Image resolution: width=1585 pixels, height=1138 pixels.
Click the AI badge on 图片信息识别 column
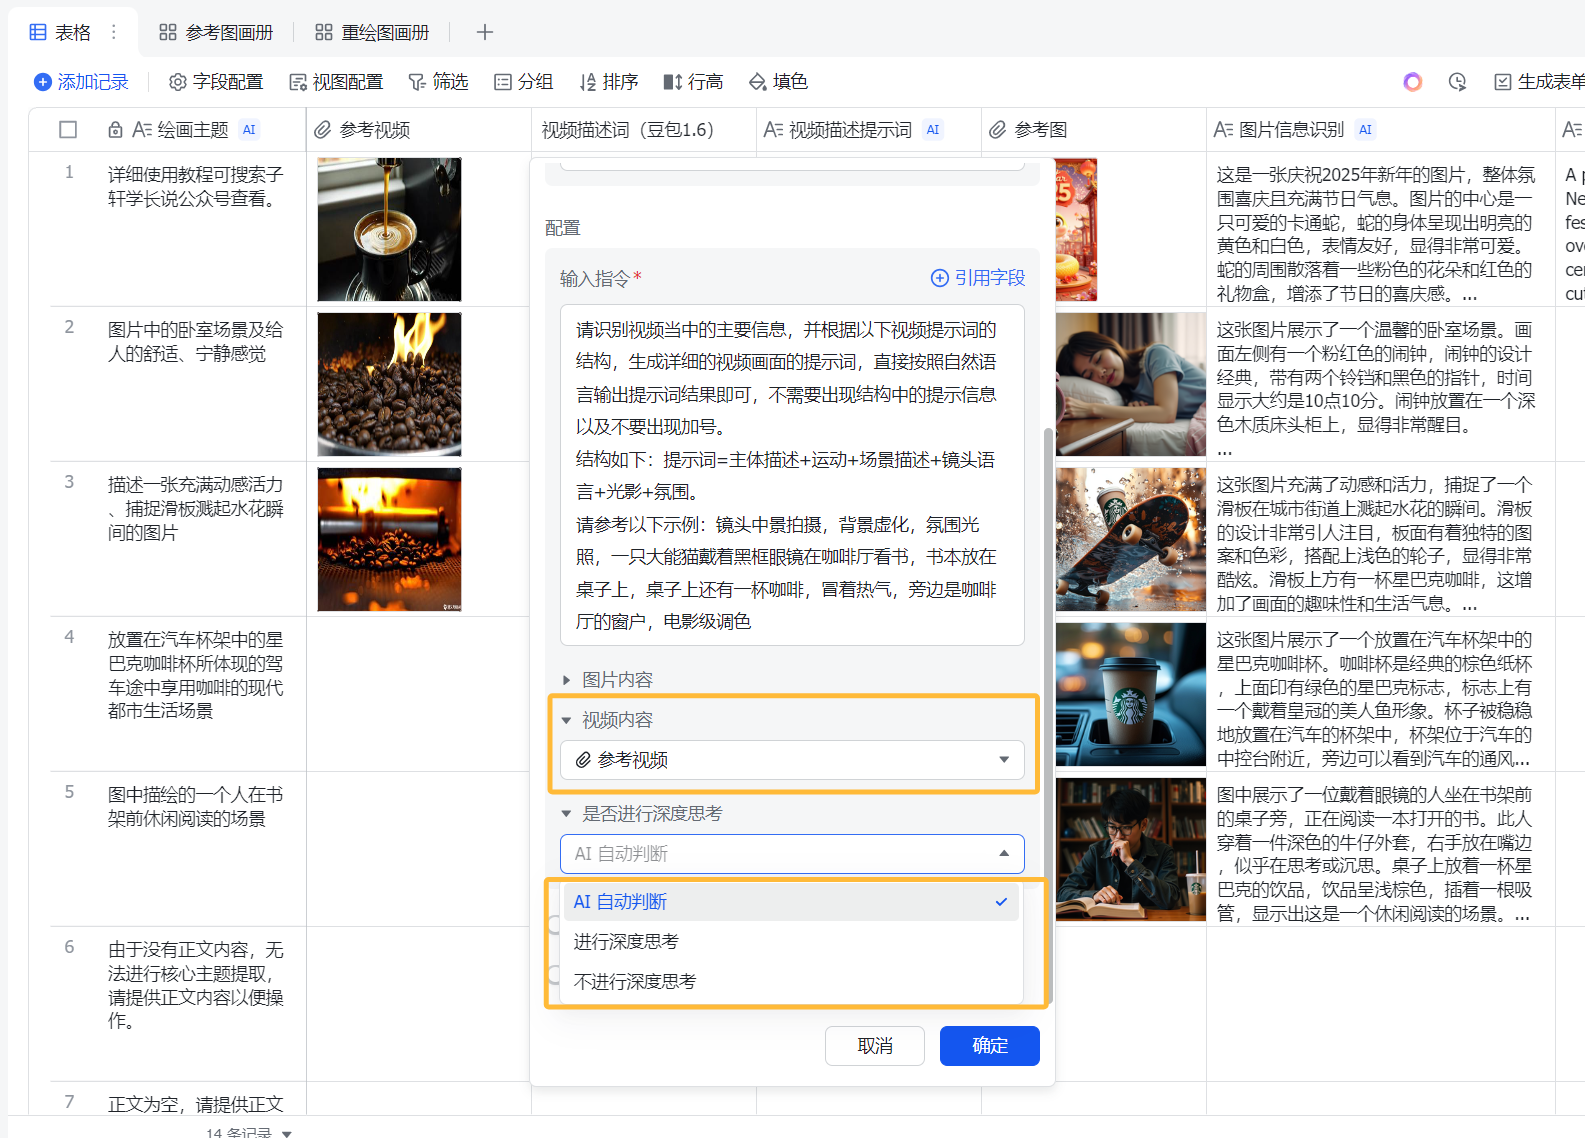coord(1366,130)
